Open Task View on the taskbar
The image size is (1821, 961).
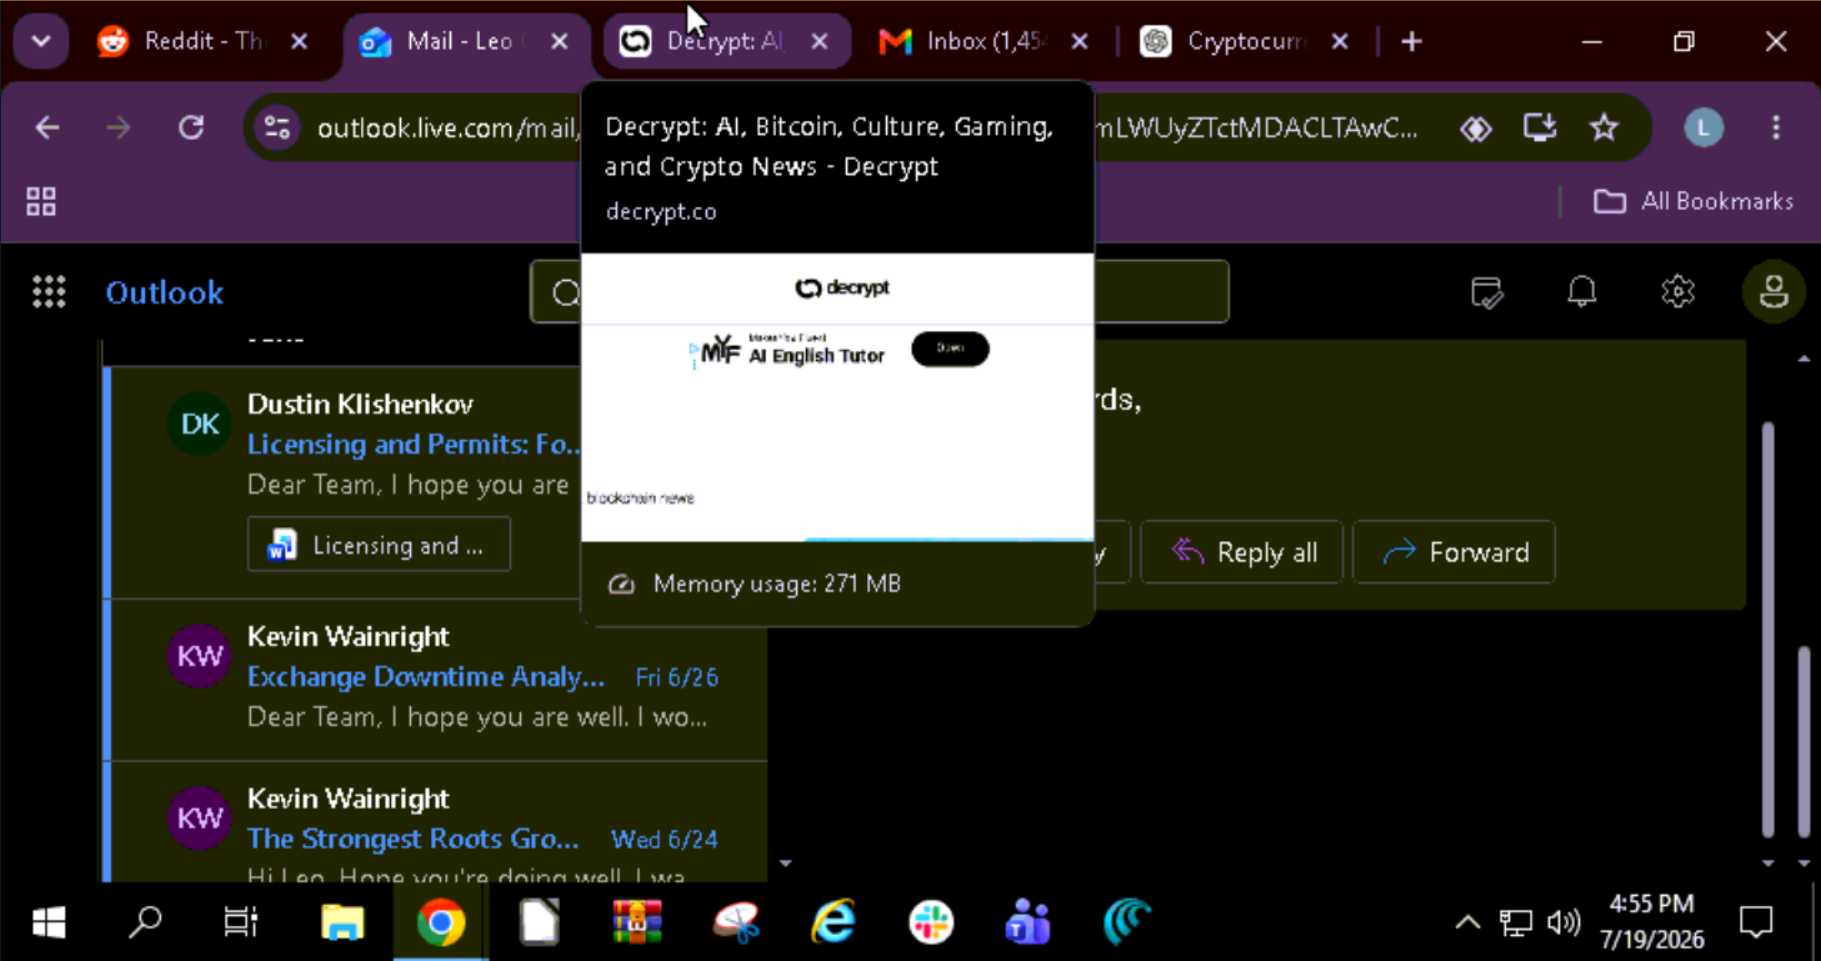pos(241,922)
